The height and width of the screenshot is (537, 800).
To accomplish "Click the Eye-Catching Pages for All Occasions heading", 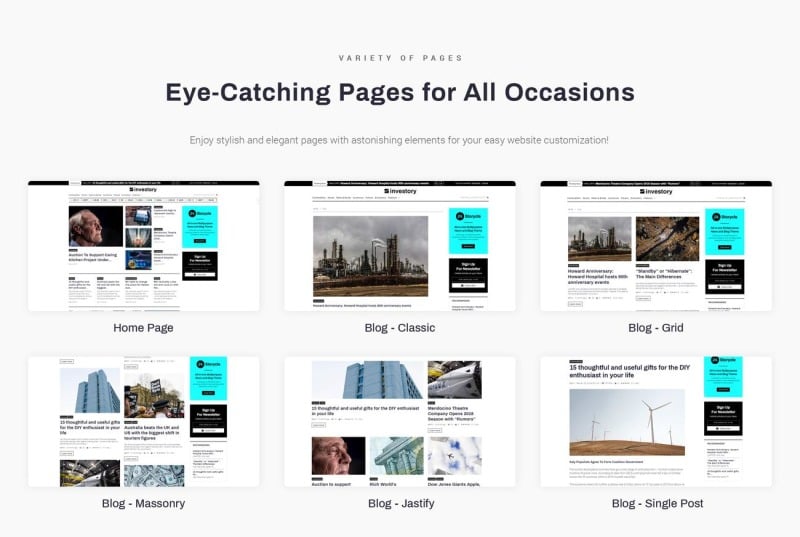I will coord(400,92).
